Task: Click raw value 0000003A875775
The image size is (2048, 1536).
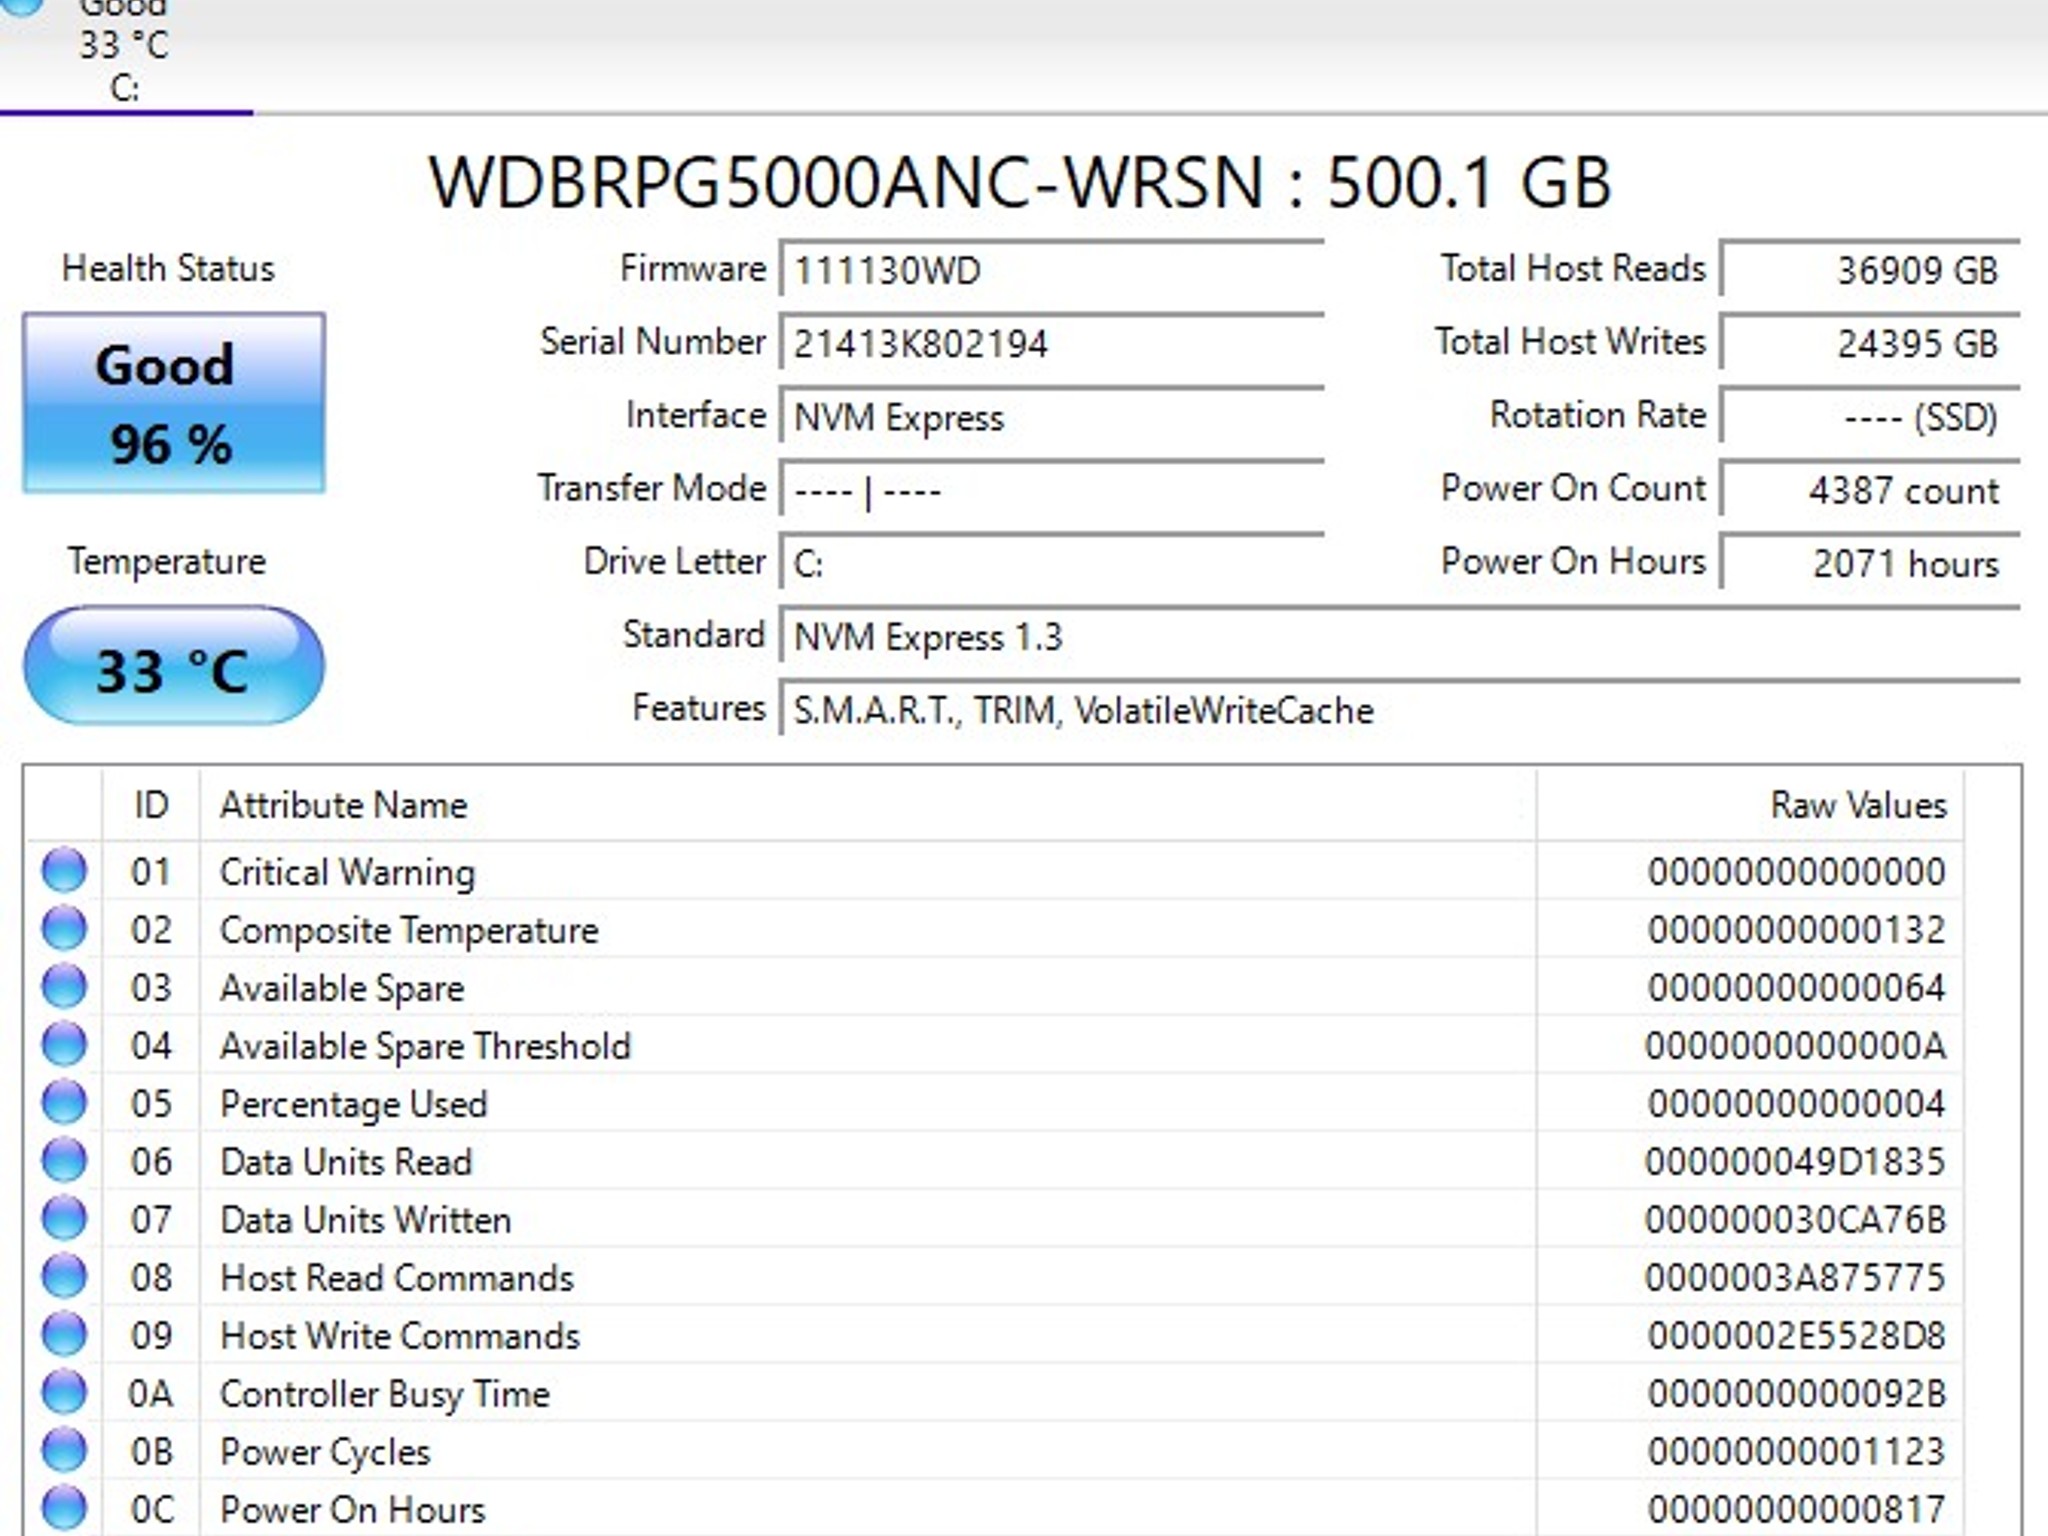Action: 1796,1278
